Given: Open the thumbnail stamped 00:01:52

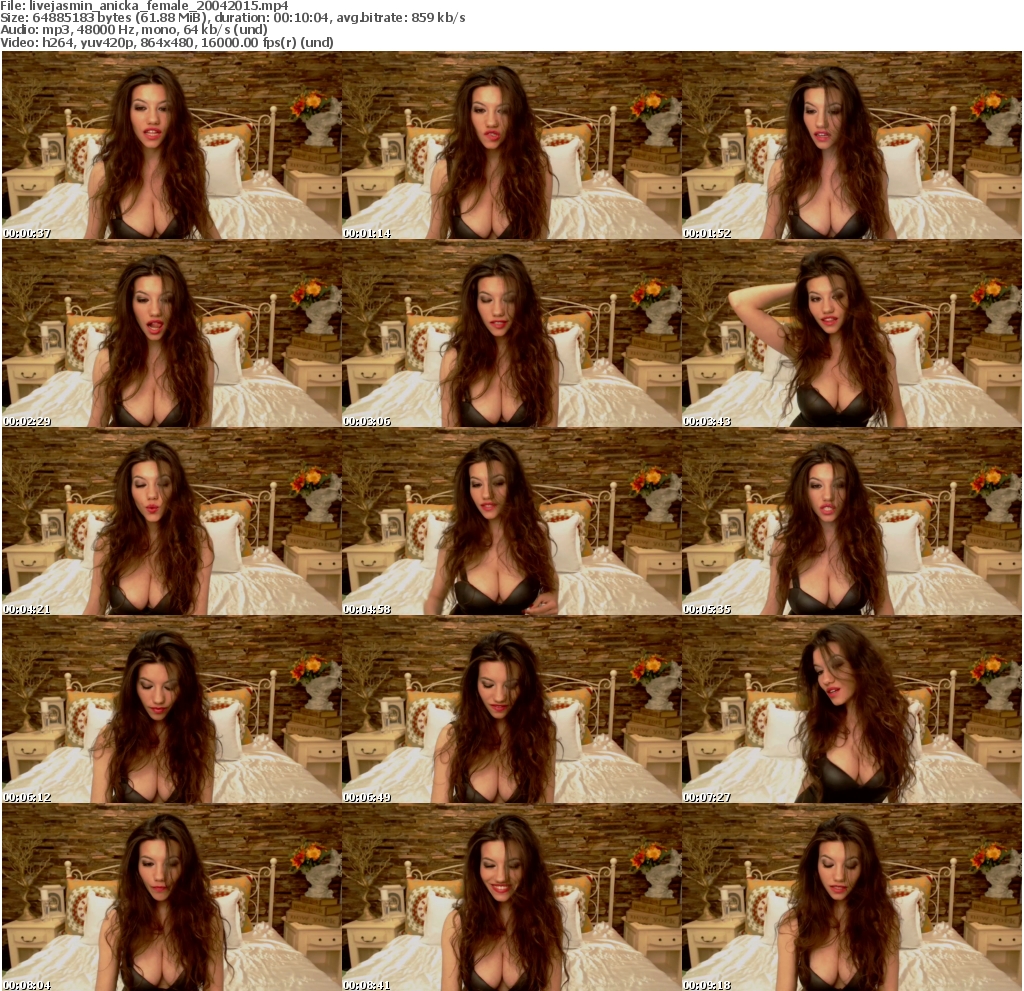Looking at the screenshot, I should pyautogui.click(x=852, y=145).
